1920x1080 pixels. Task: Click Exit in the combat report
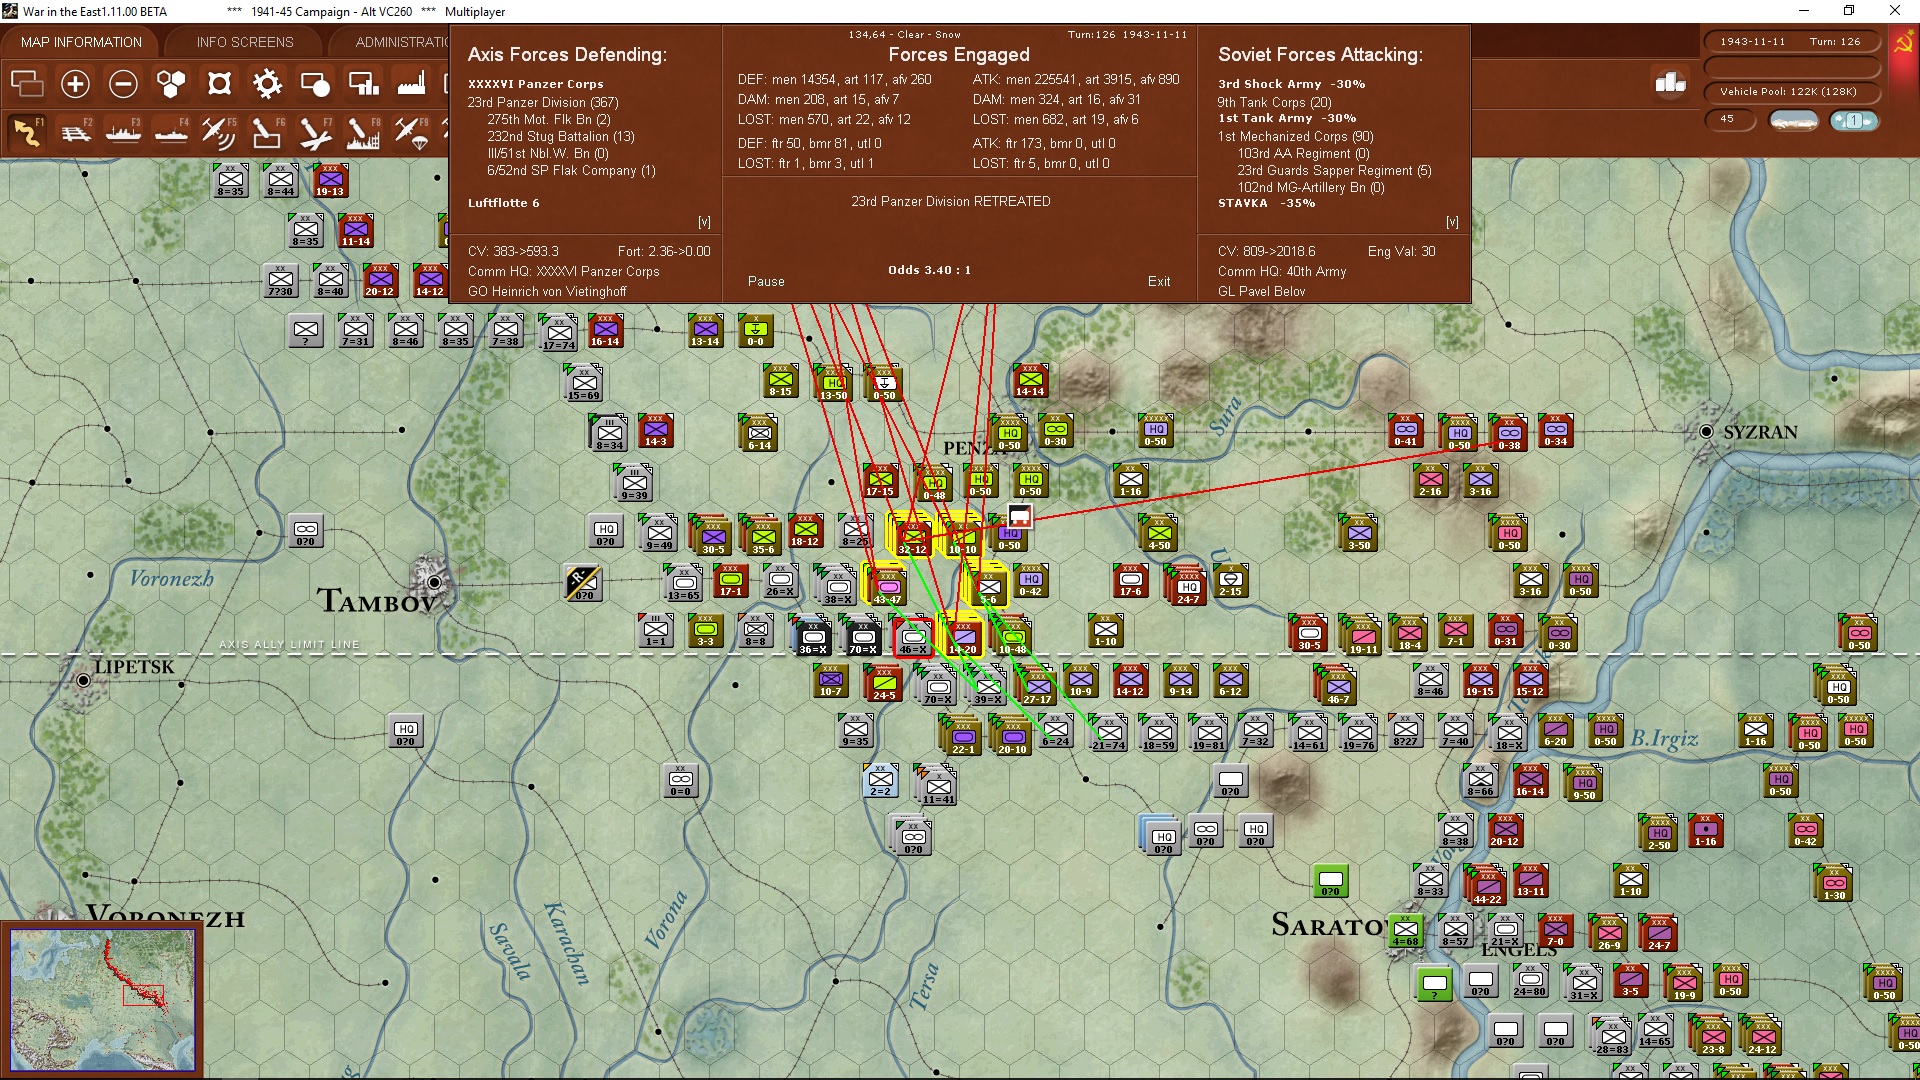point(1159,282)
